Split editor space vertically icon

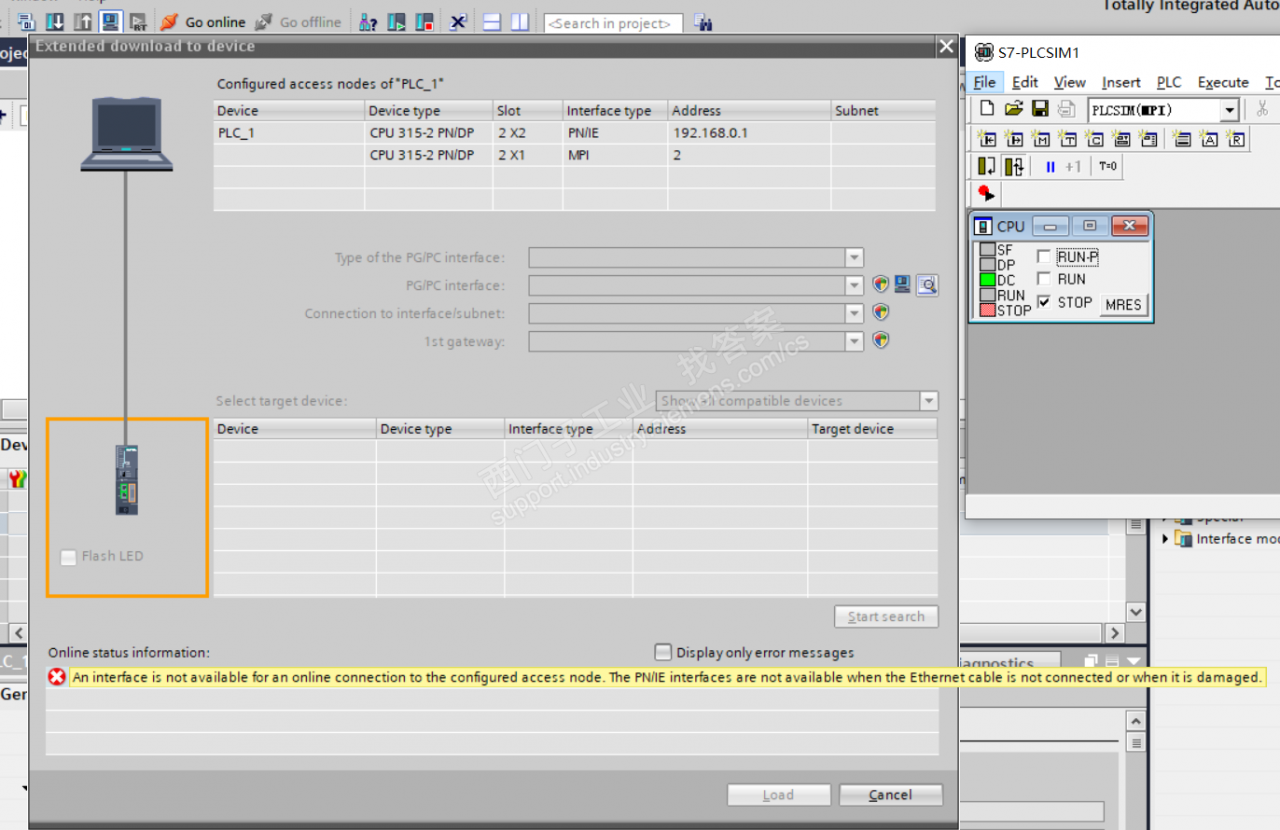coord(519,22)
